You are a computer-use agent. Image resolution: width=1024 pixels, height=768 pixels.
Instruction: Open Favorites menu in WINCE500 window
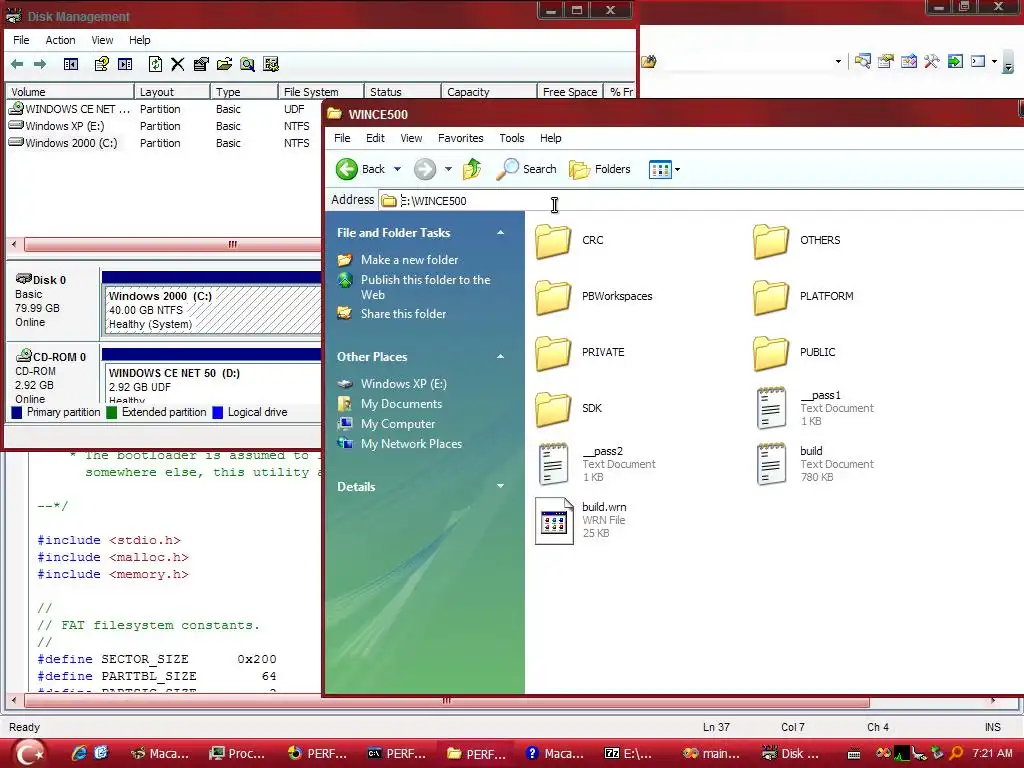(x=460, y=138)
